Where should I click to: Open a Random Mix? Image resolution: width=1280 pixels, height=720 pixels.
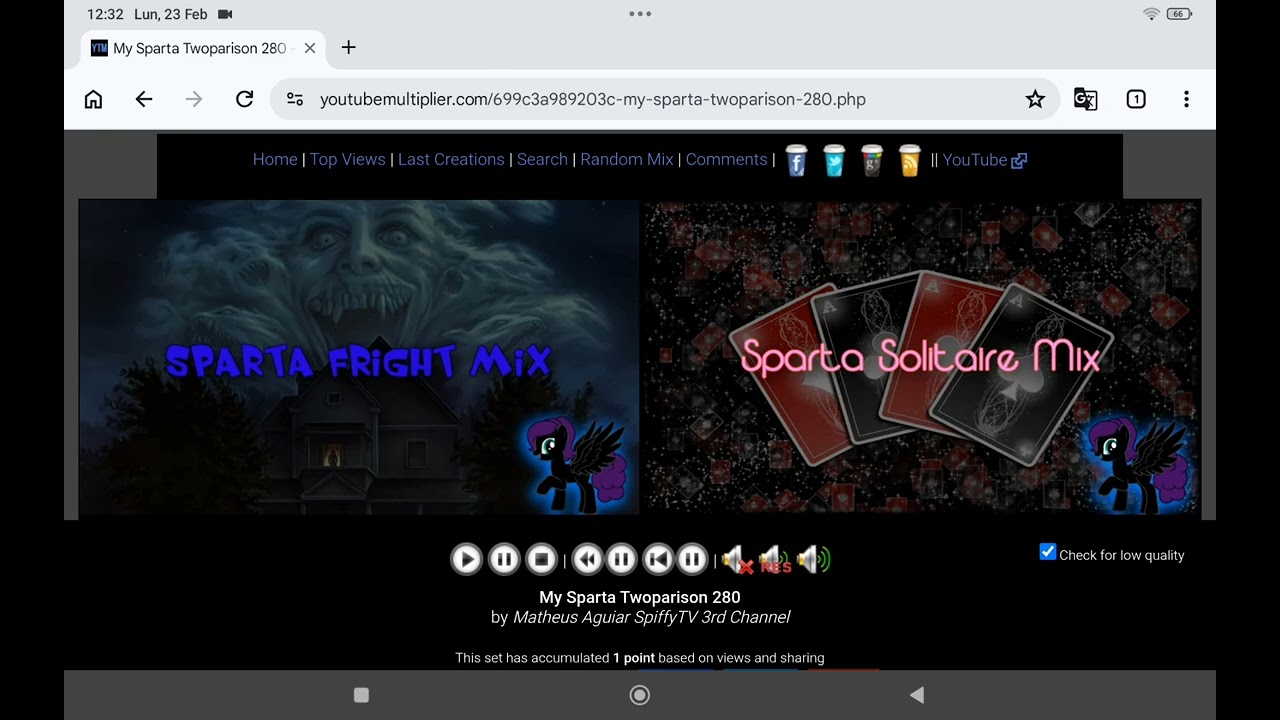[x=627, y=159]
